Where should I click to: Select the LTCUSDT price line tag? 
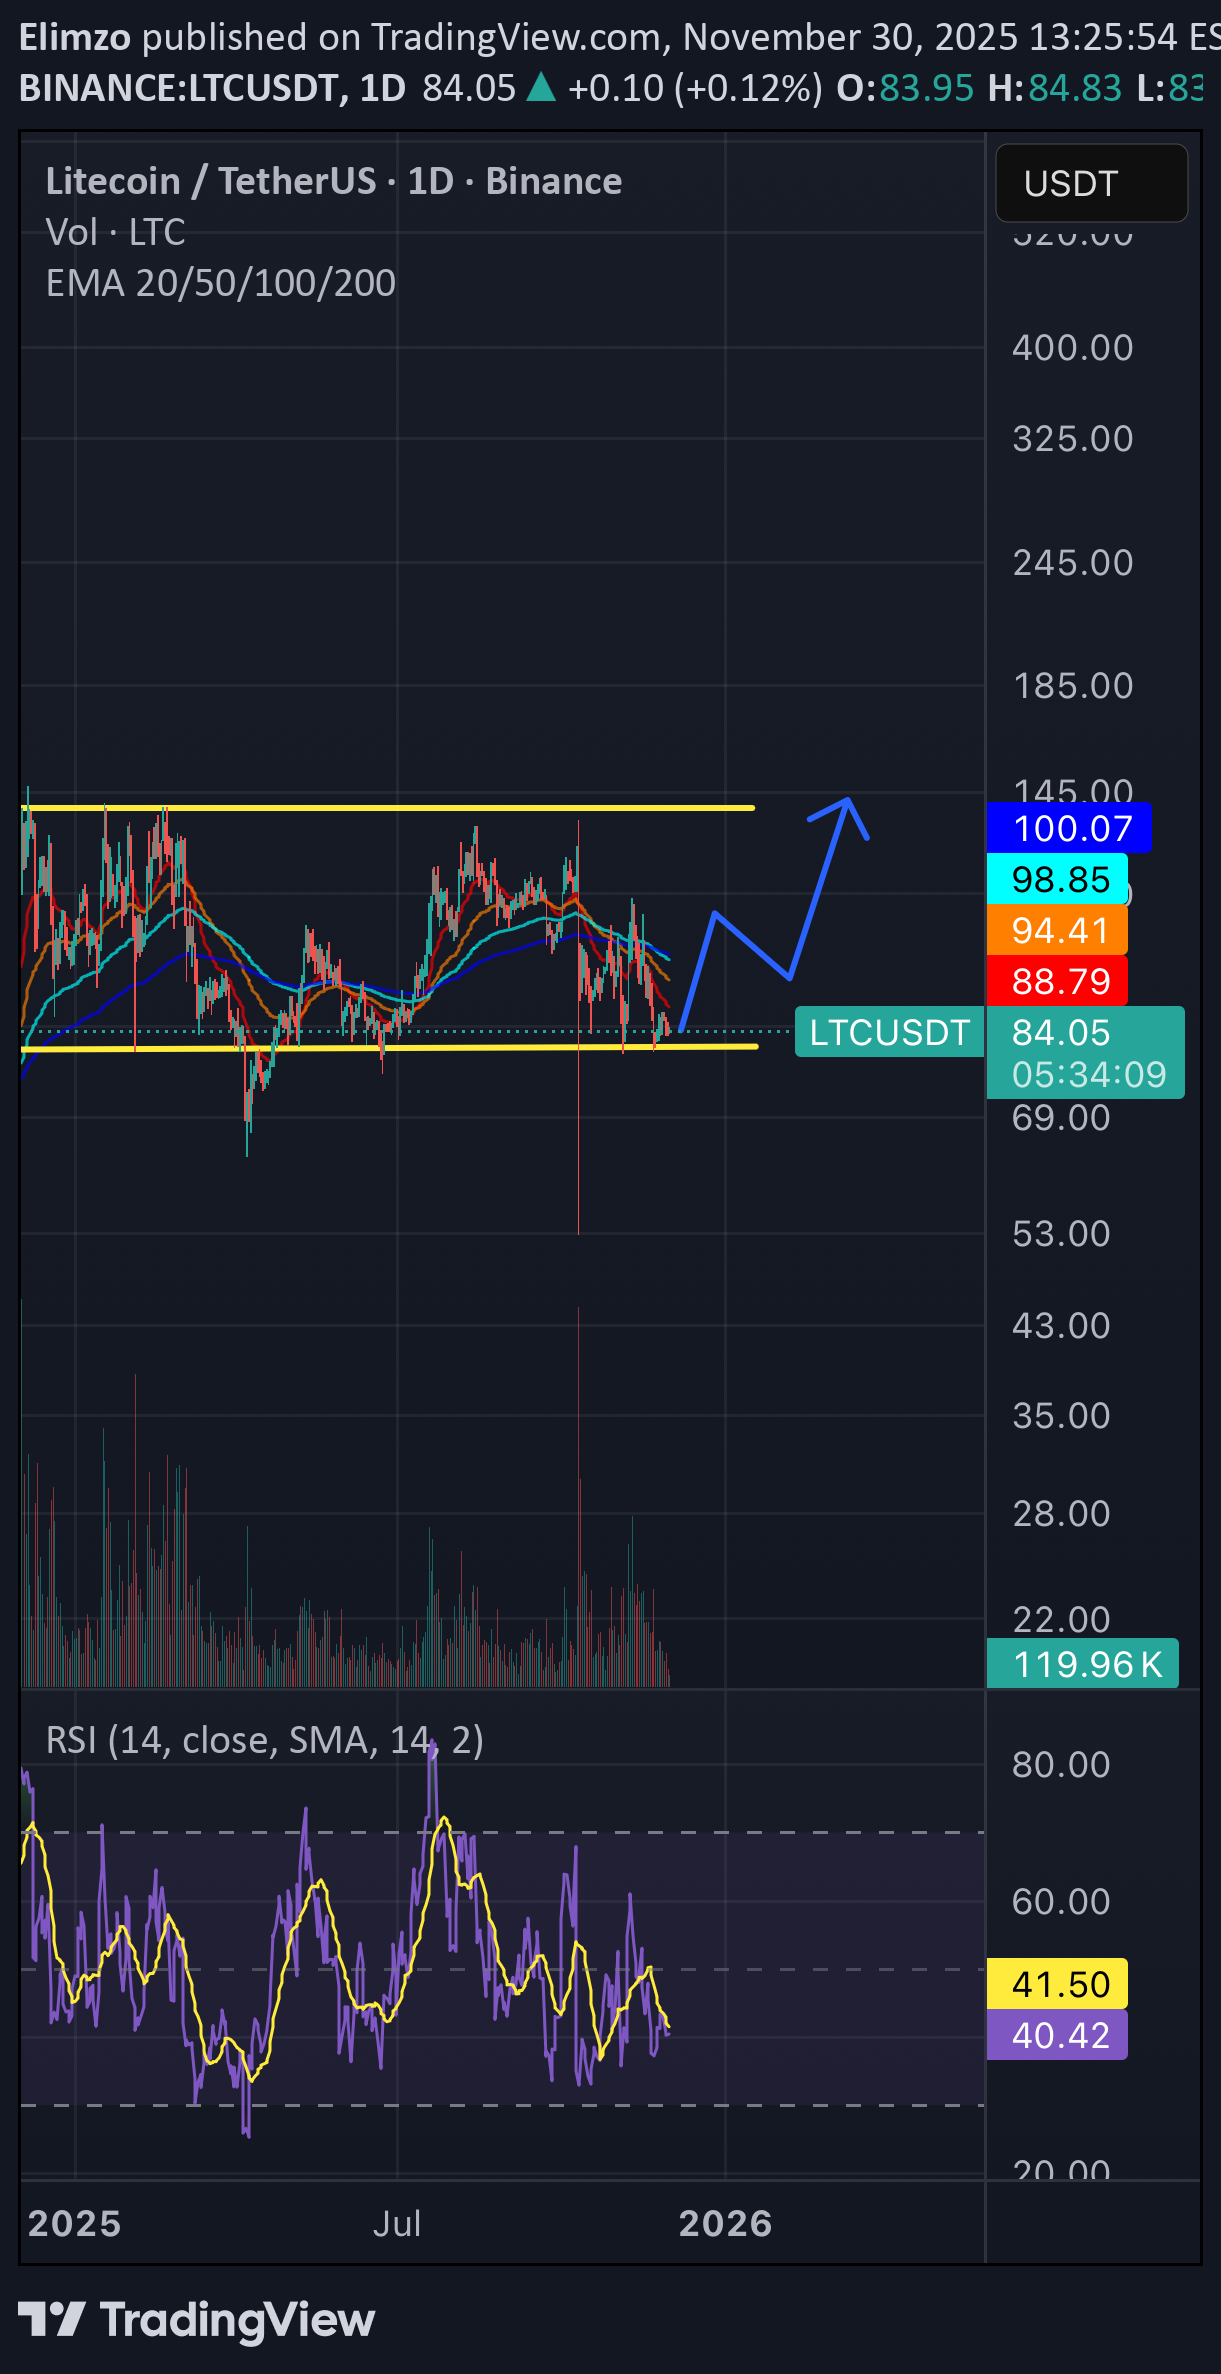(x=888, y=1032)
